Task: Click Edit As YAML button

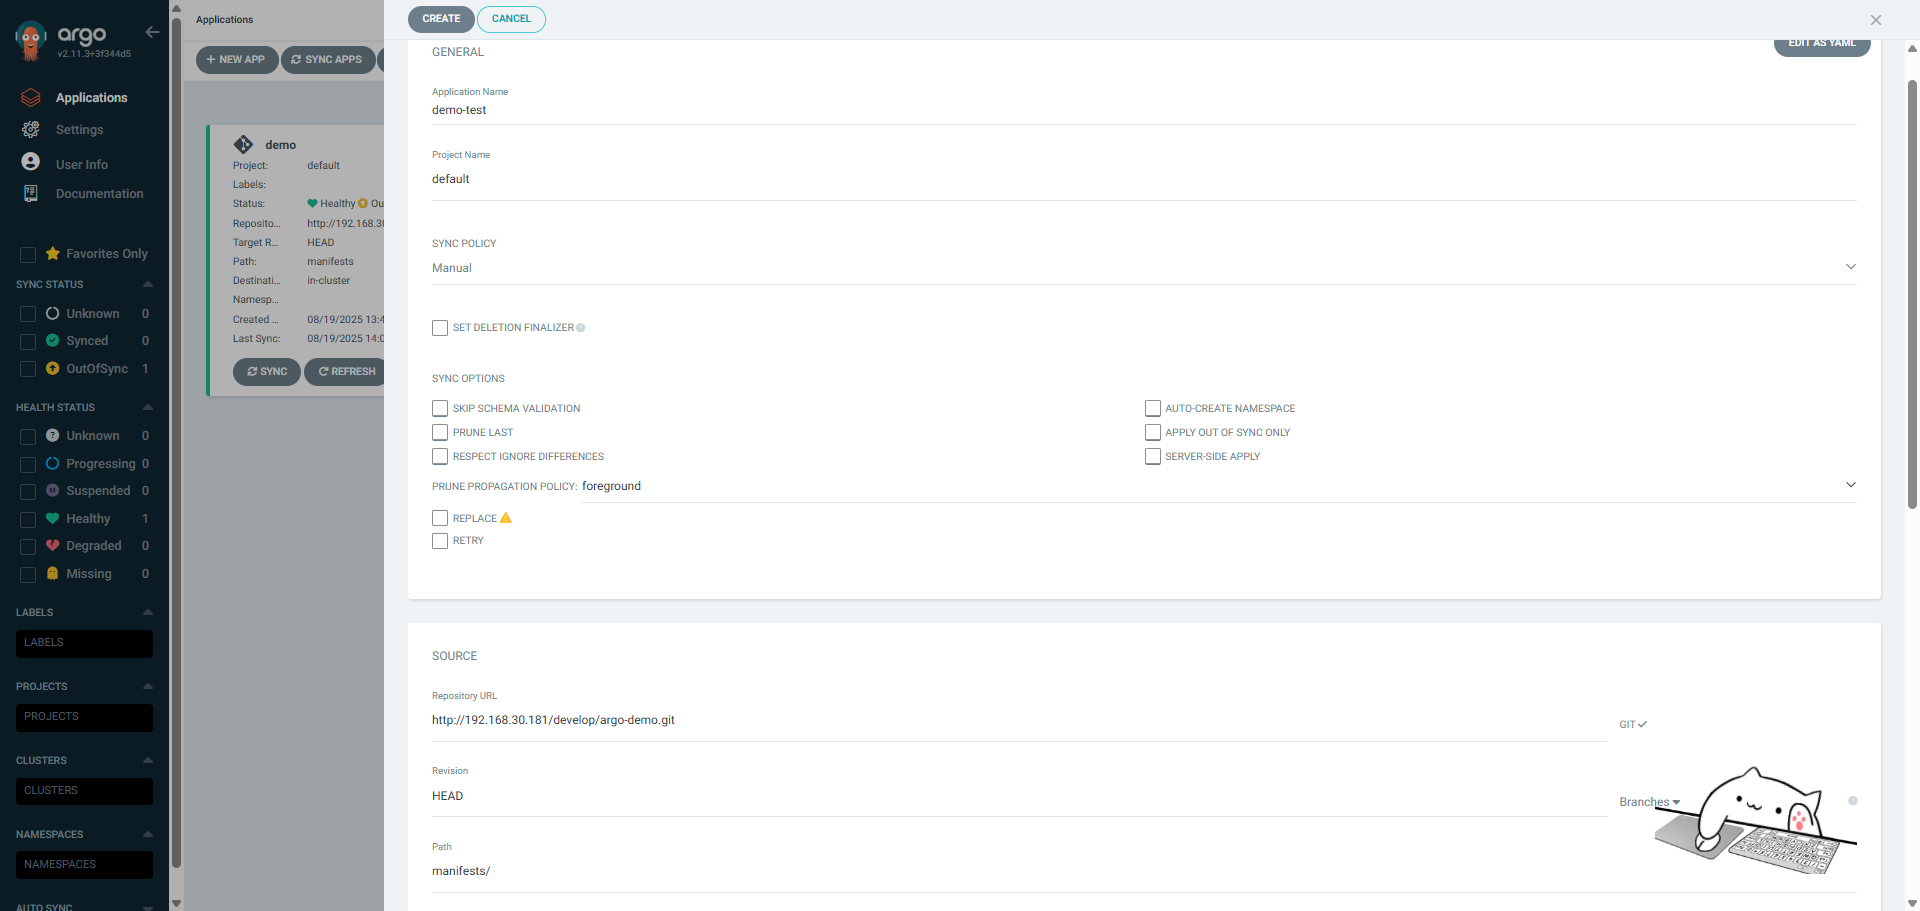Action: (x=1822, y=45)
